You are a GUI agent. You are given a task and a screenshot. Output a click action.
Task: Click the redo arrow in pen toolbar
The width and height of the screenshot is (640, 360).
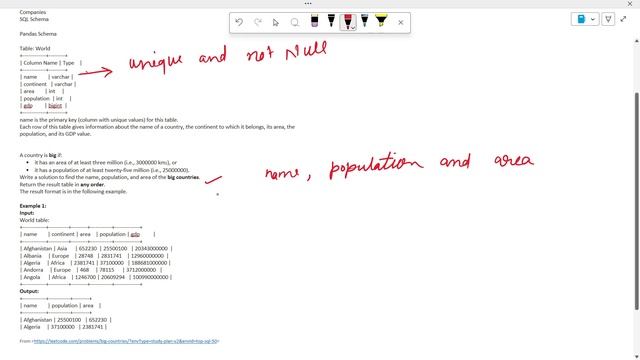(x=258, y=22)
